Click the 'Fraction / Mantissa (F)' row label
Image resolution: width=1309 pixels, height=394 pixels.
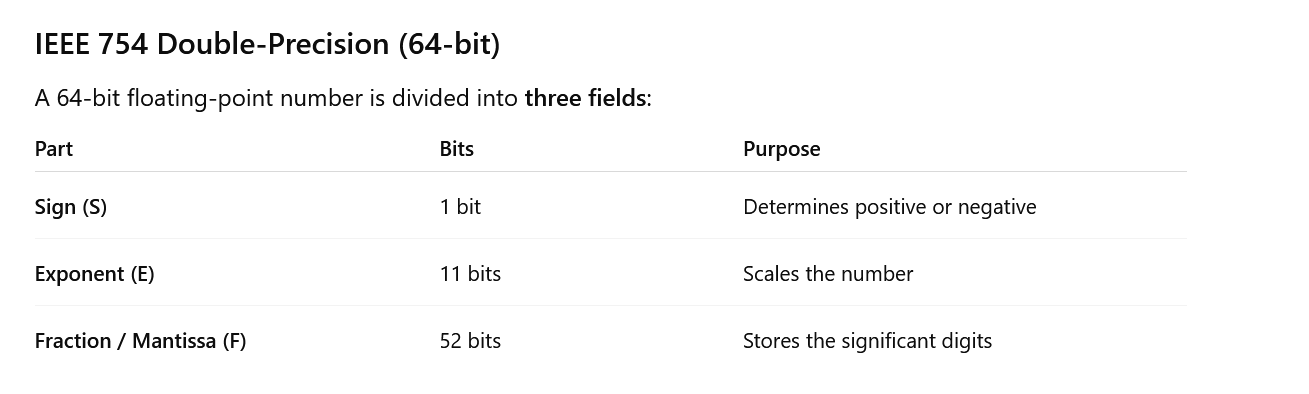coord(141,341)
